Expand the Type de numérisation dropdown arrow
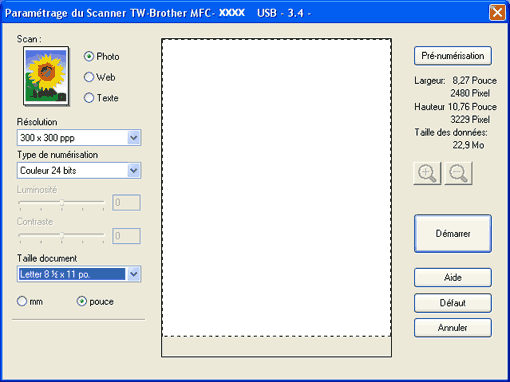 pyautogui.click(x=134, y=171)
